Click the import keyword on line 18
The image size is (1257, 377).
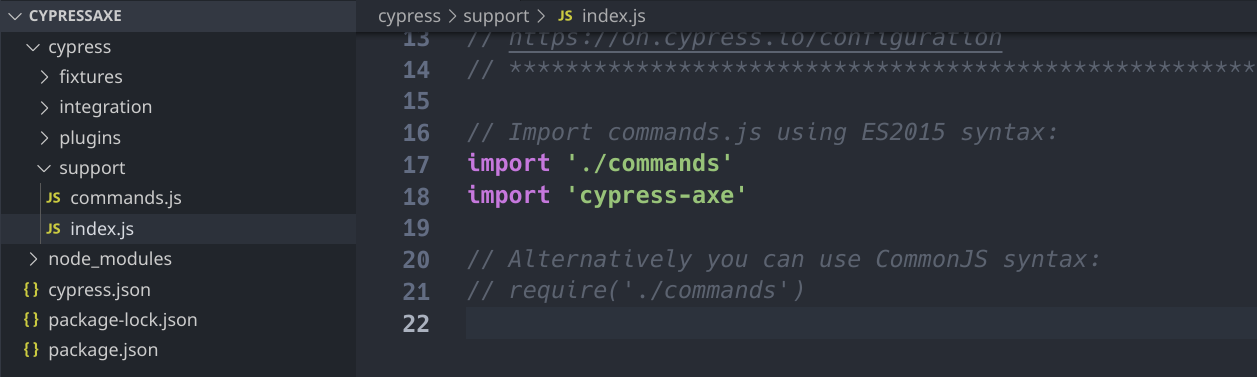[508, 195]
